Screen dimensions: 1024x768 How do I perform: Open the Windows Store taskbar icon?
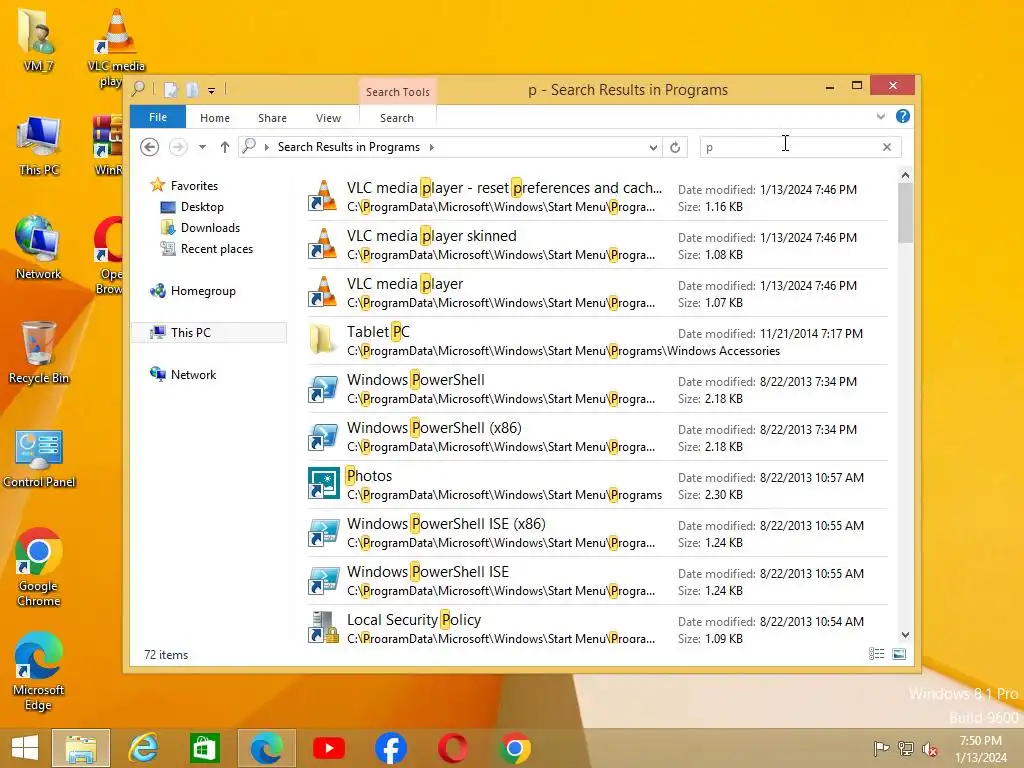[x=204, y=748]
